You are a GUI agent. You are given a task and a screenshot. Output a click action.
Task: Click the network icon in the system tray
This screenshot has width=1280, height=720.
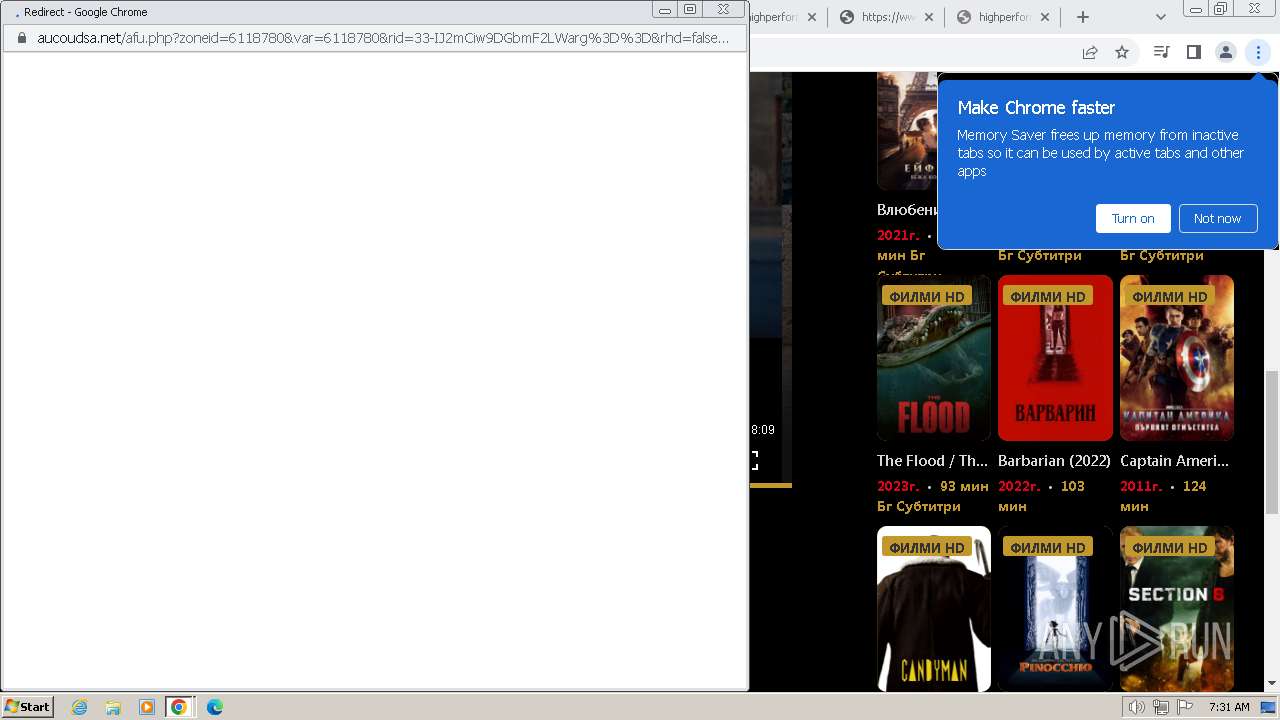pyautogui.click(x=1161, y=707)
